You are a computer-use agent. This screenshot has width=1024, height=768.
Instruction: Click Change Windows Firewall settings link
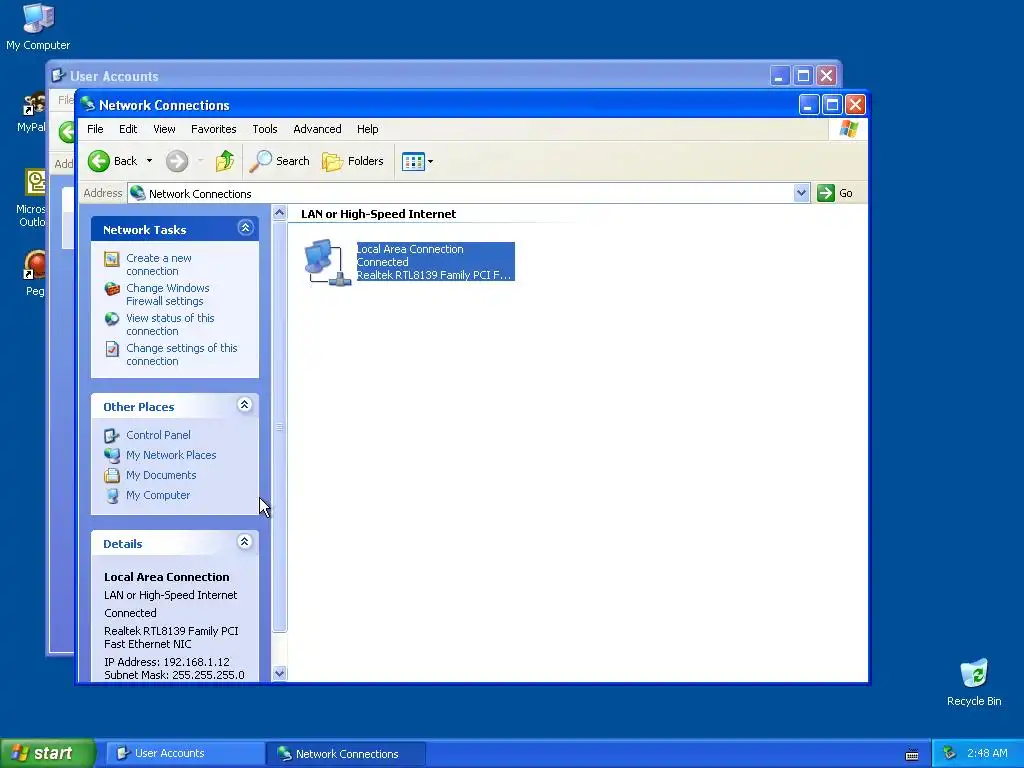pos(168,295)
